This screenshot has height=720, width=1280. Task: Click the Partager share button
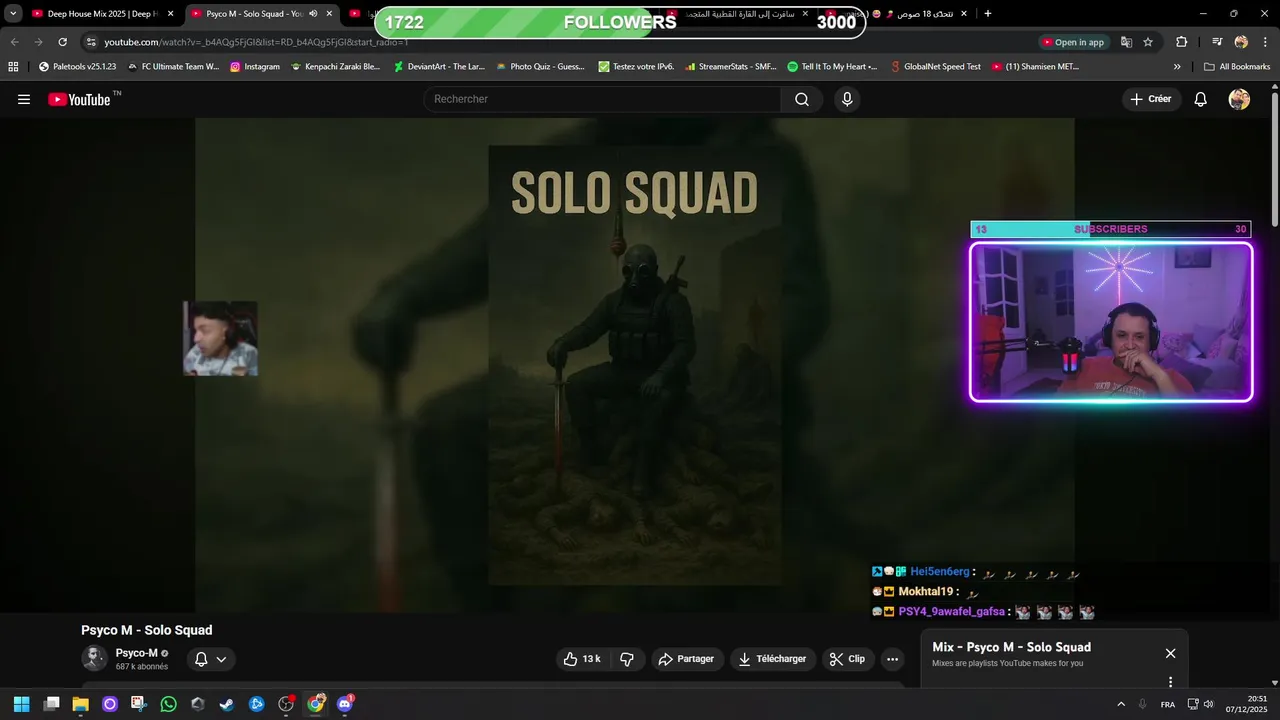[687, 659]
